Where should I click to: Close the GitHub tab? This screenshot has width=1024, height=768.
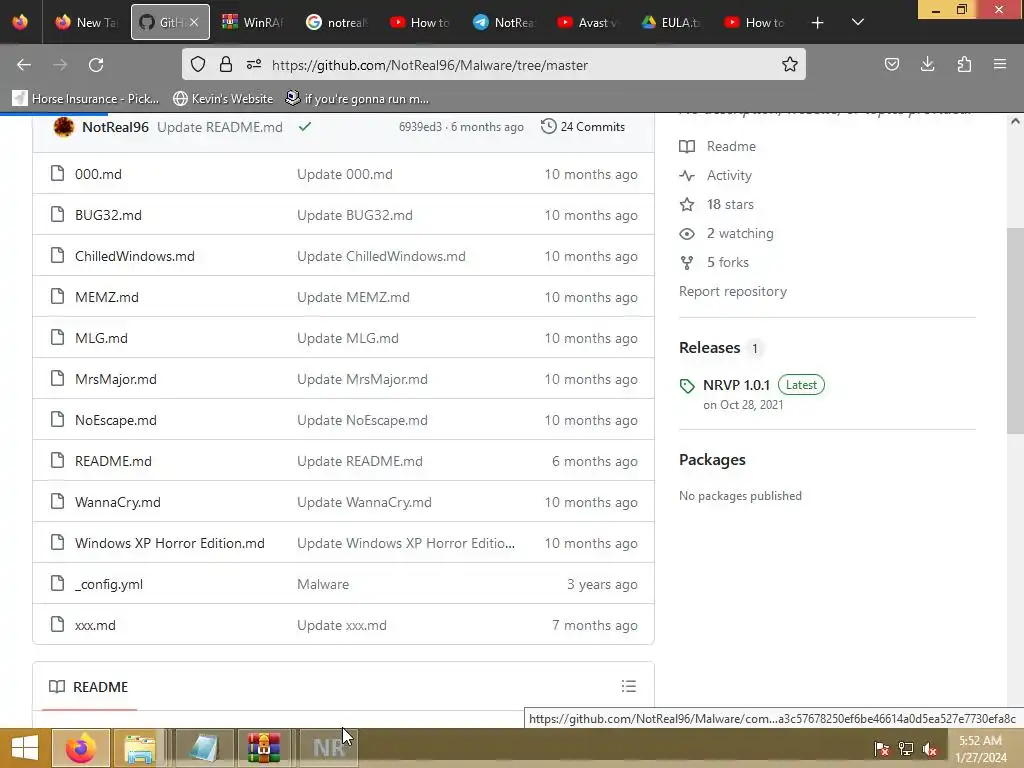tap(194, 22)
